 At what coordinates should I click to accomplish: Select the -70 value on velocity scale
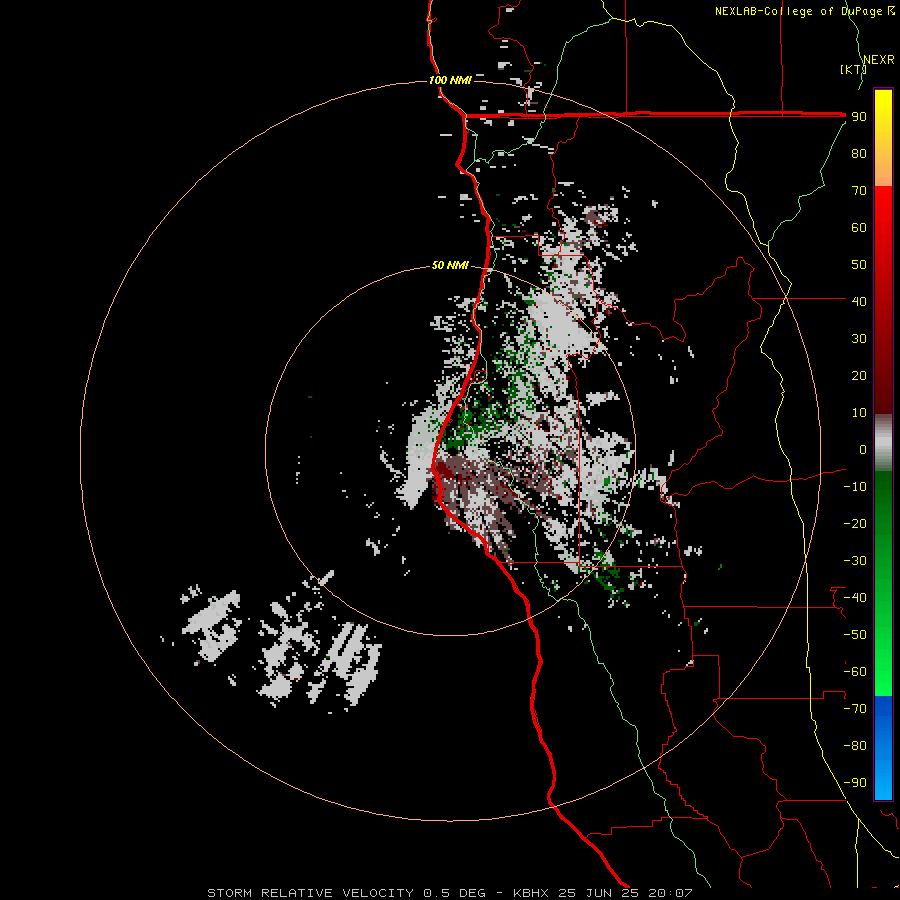pos(855,709)
